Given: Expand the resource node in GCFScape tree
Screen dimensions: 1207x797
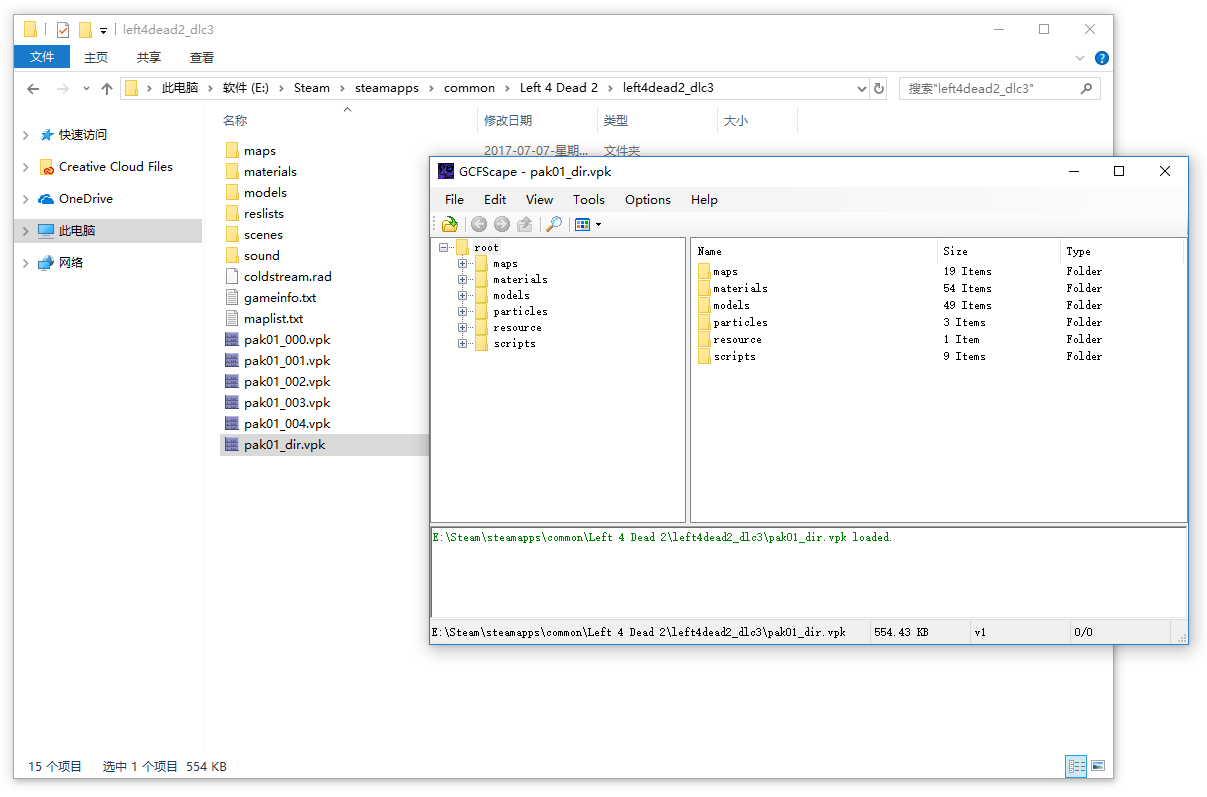Looking at the screenshot, I should [463, 327].
